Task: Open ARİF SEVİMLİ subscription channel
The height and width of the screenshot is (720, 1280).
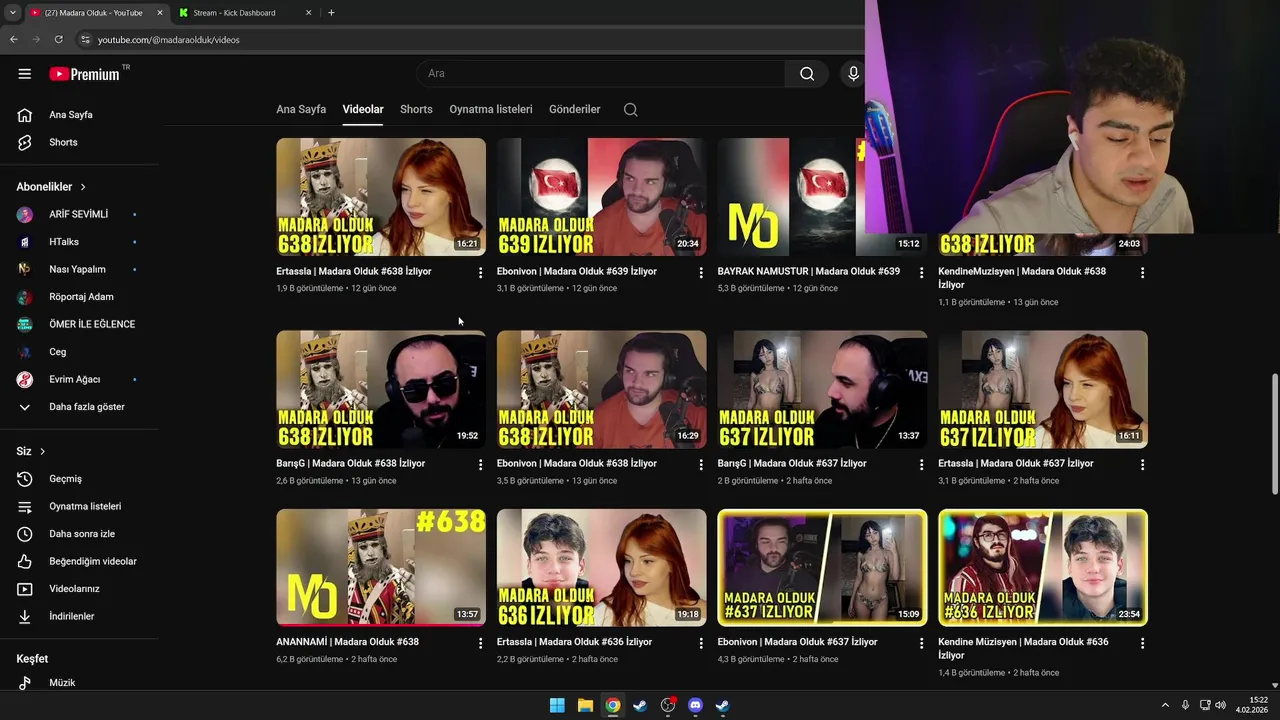Action: (x=80, y=214)
